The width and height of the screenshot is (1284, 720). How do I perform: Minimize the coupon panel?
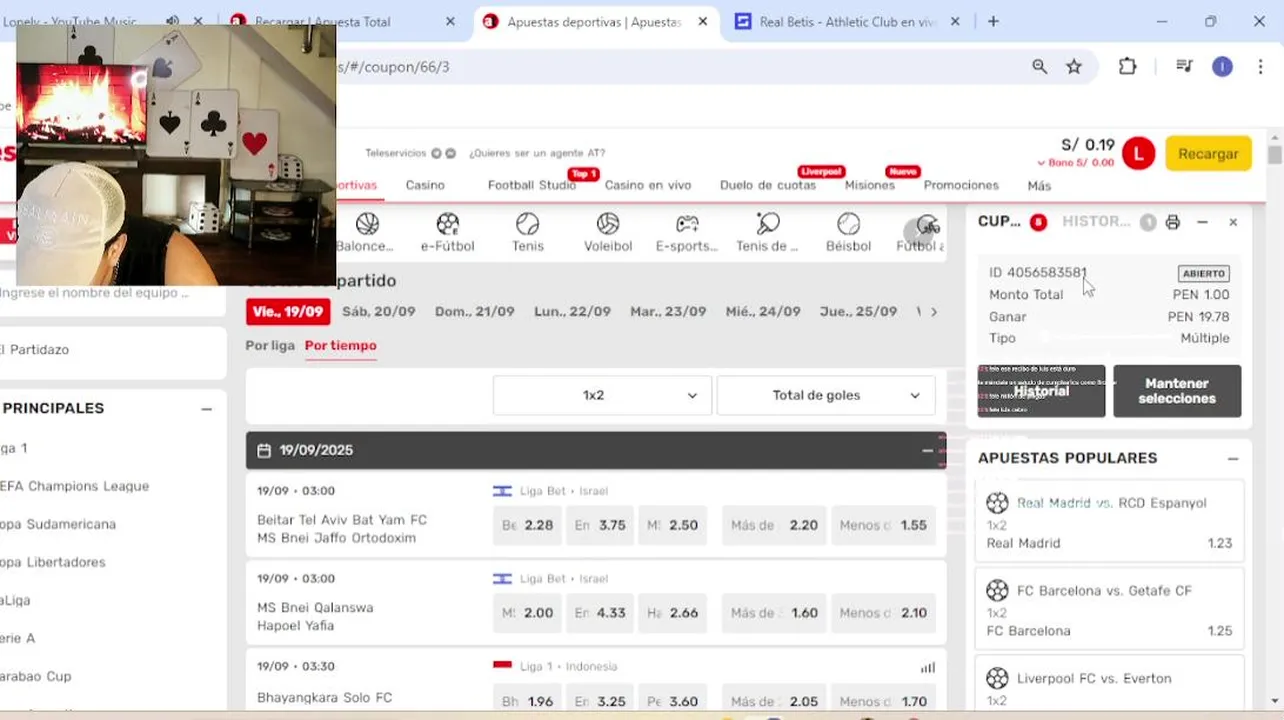tap(1203, 222)
